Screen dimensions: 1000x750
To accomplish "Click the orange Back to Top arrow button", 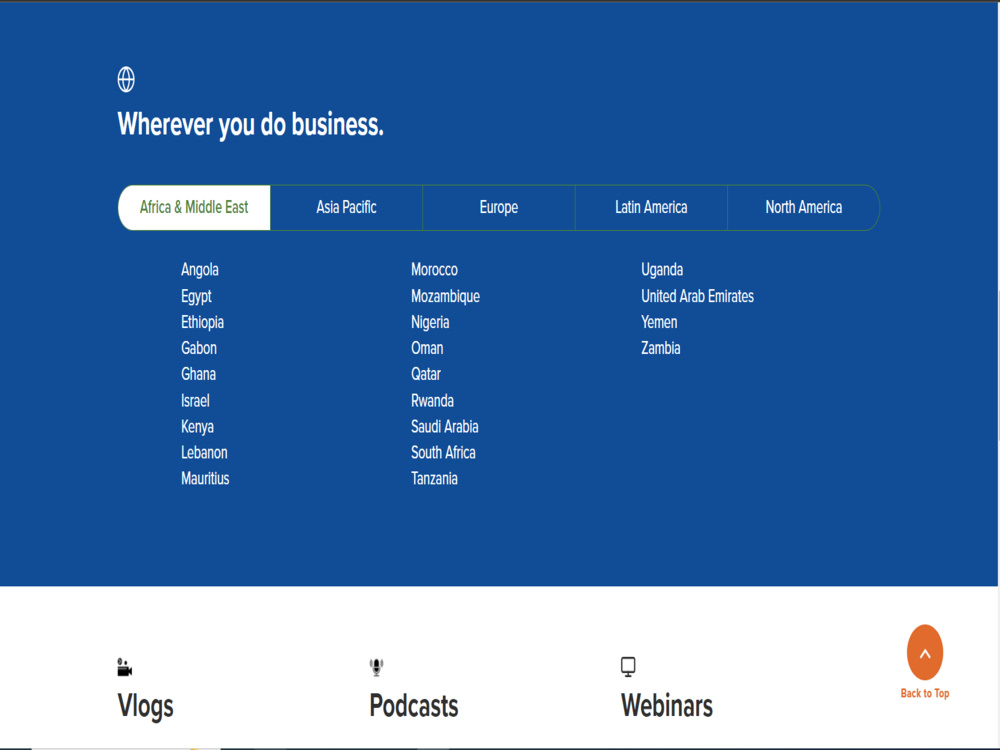I will click(925, 652).
